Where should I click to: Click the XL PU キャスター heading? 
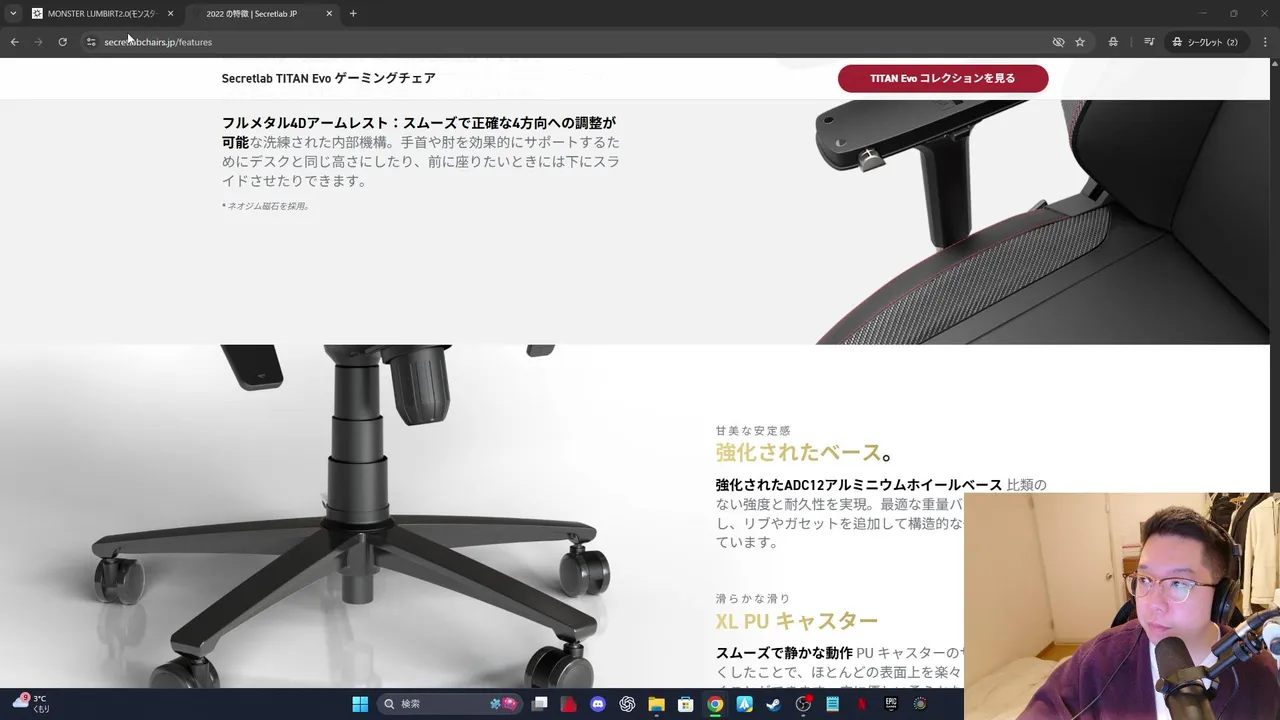797,621
